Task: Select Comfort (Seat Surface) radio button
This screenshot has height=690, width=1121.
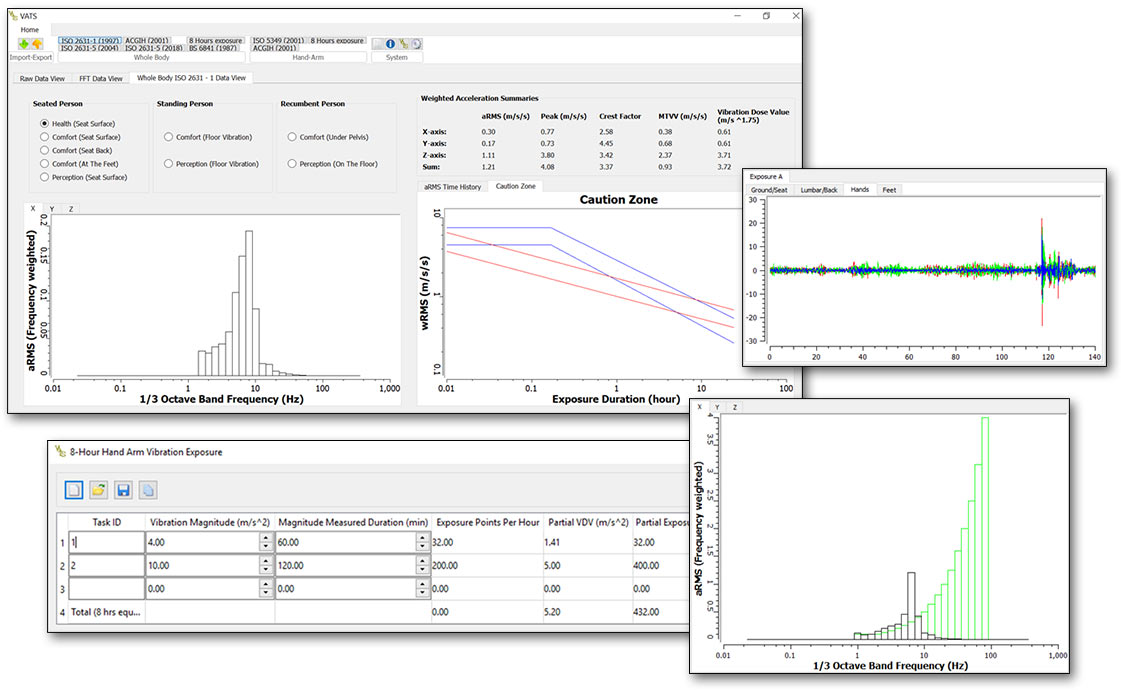Action: [x=44, y=137]
